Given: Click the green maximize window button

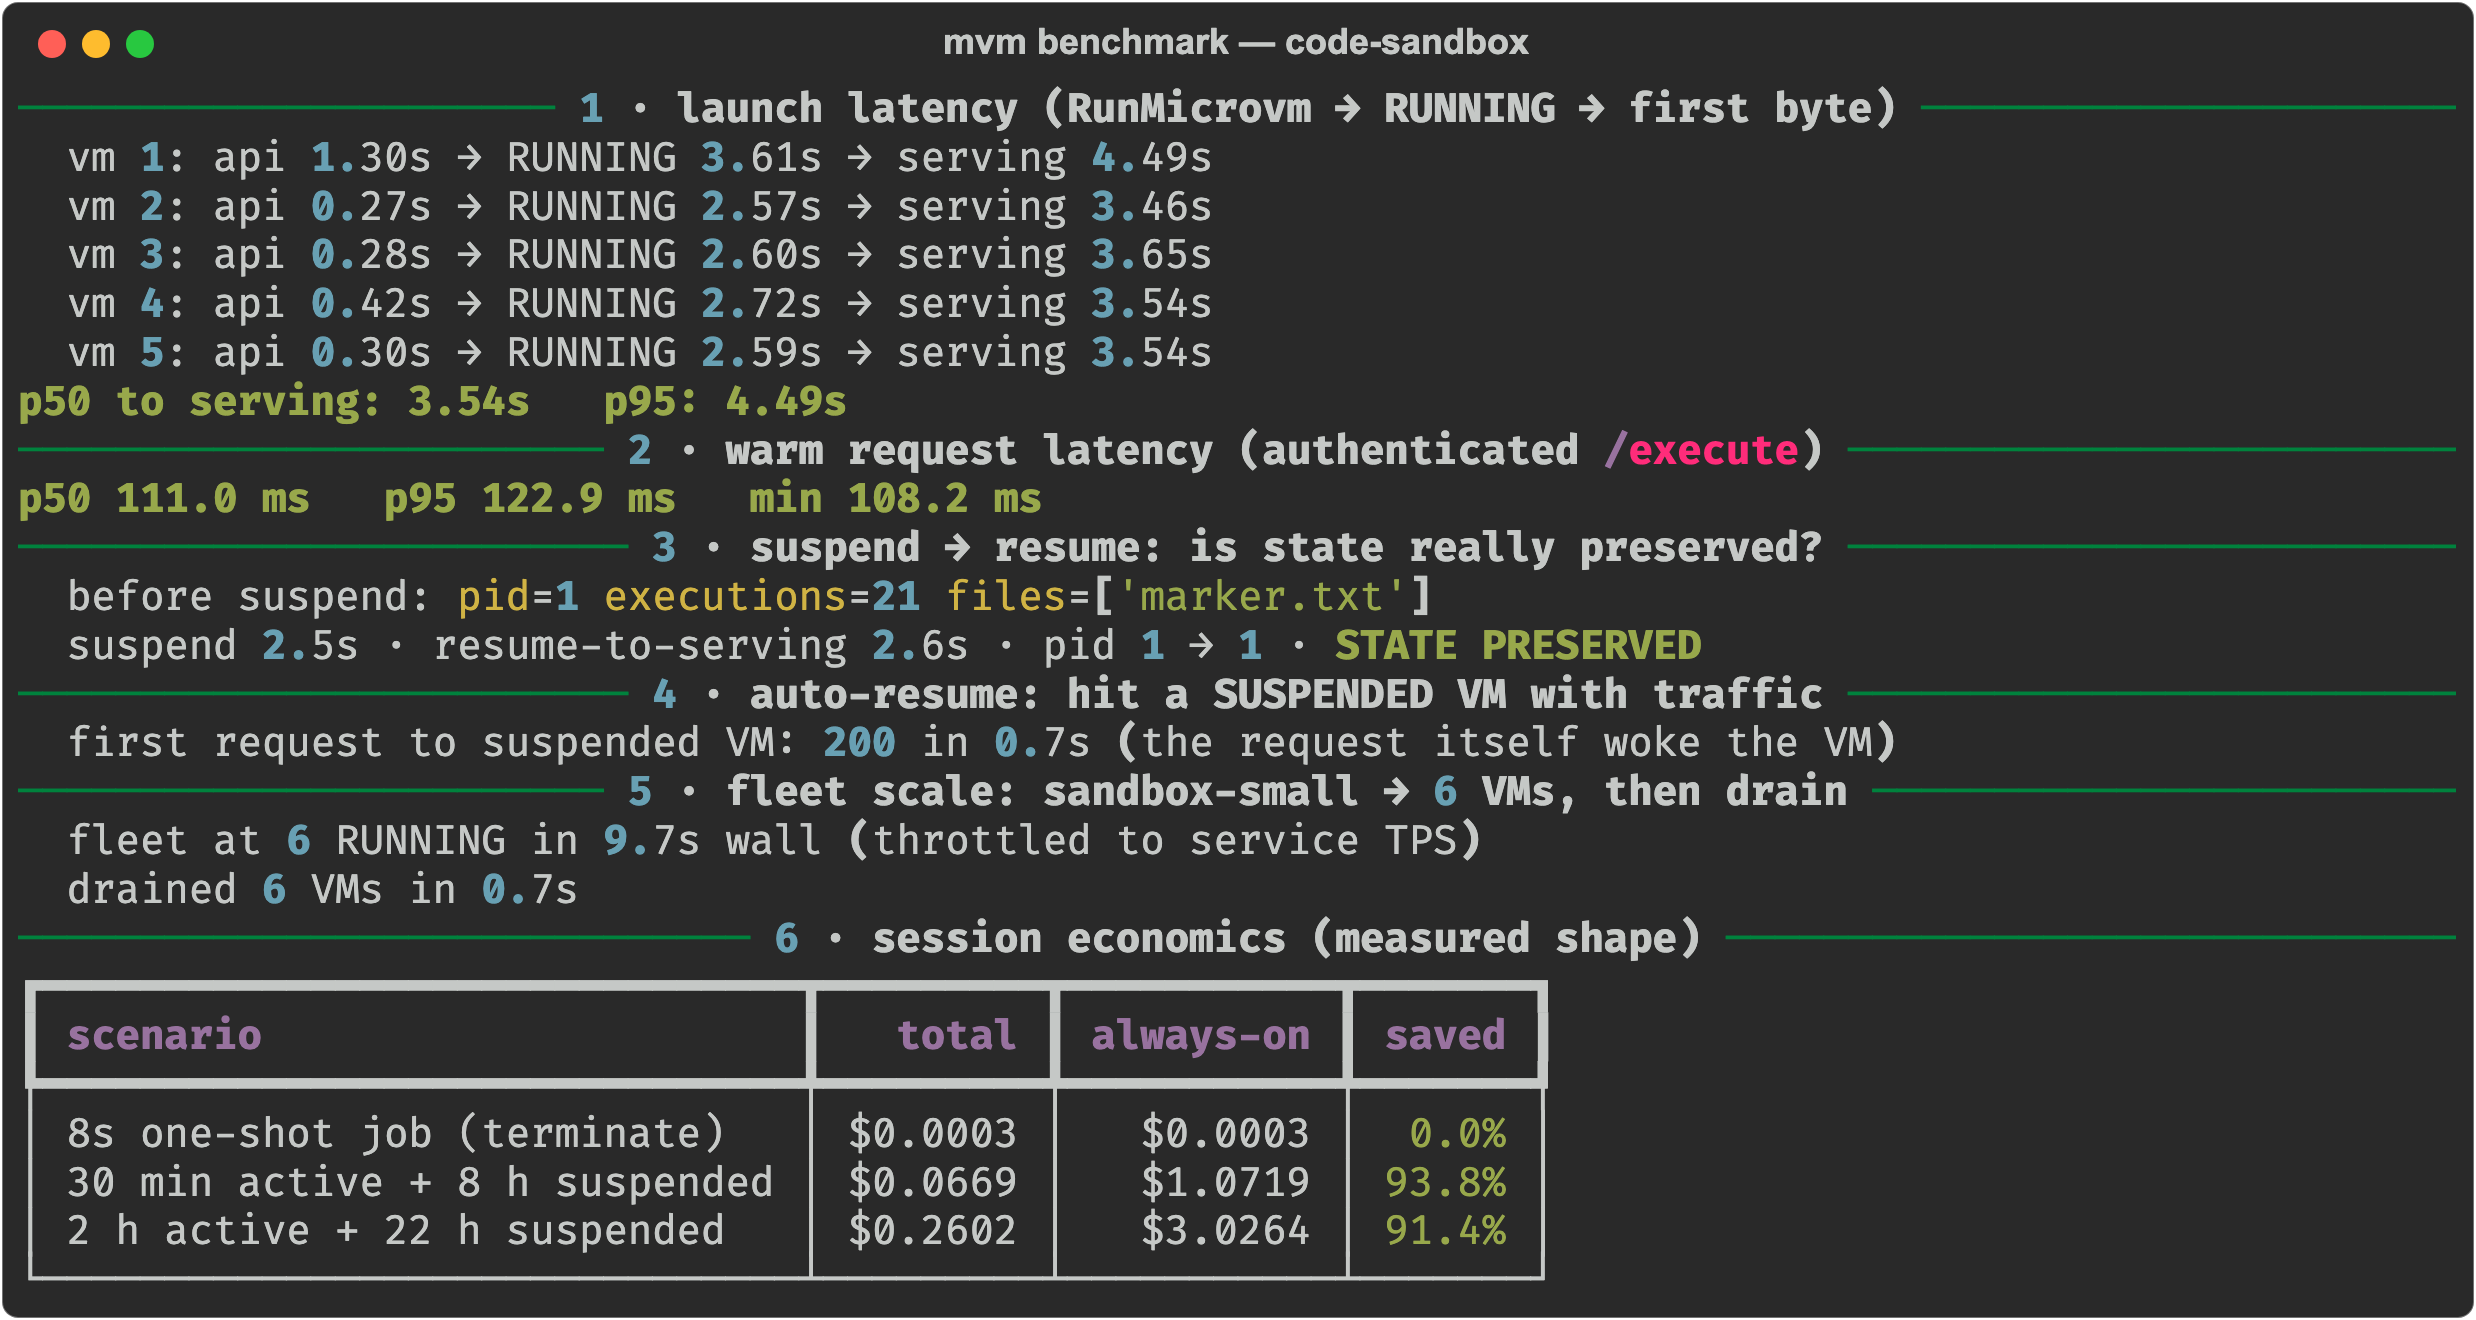Looking at the screenshot, I should tap(140, 44).
